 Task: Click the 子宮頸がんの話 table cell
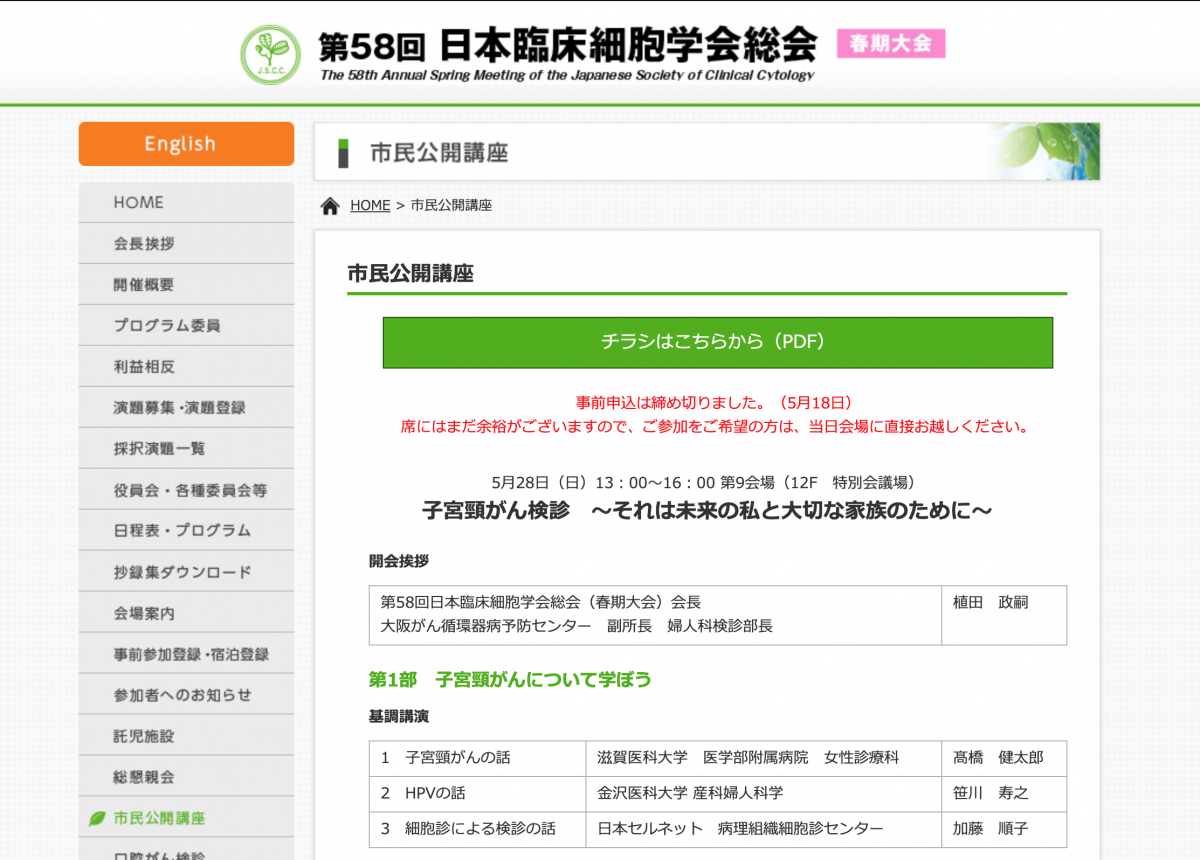click(477, 758)
